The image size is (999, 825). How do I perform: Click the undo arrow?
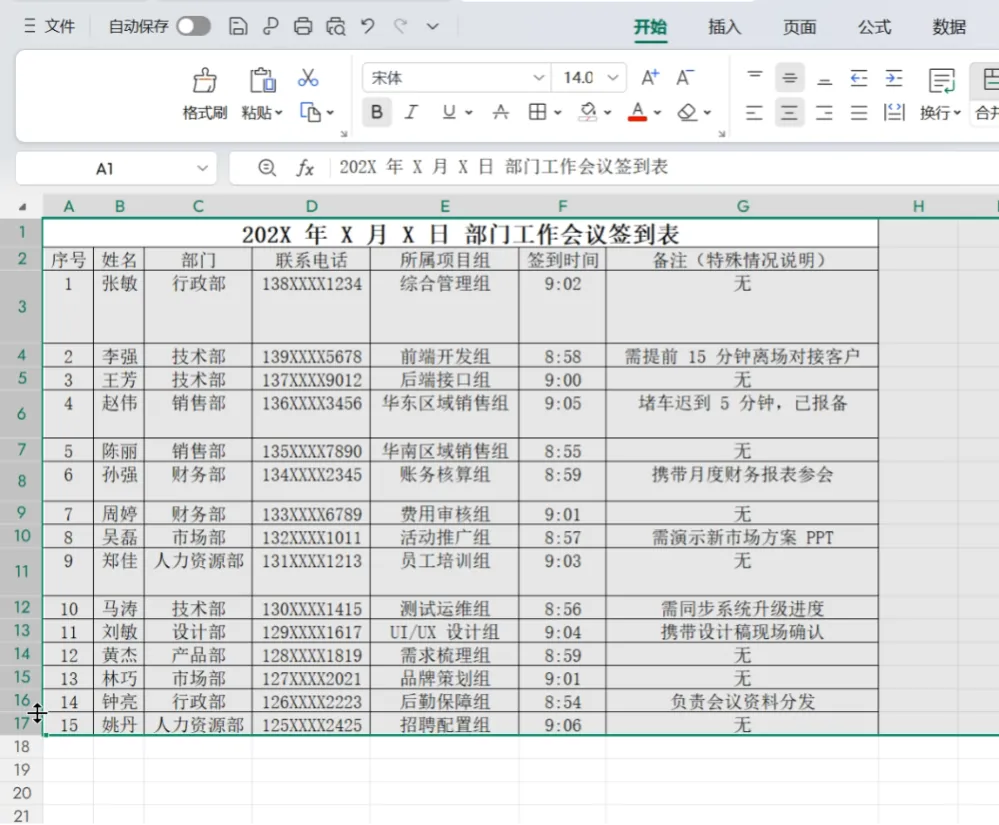[368, 26]
